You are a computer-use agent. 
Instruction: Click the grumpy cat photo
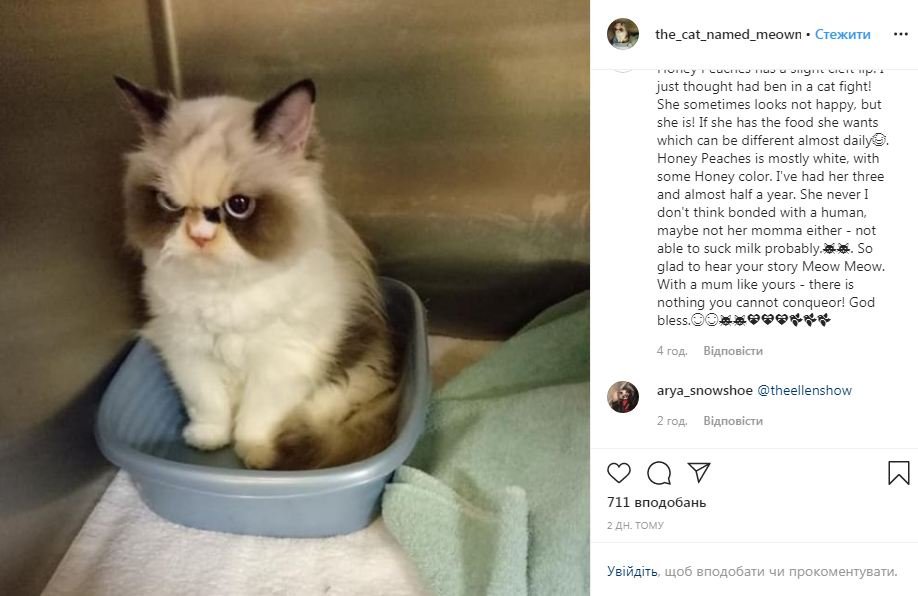(x=295, y=298)
